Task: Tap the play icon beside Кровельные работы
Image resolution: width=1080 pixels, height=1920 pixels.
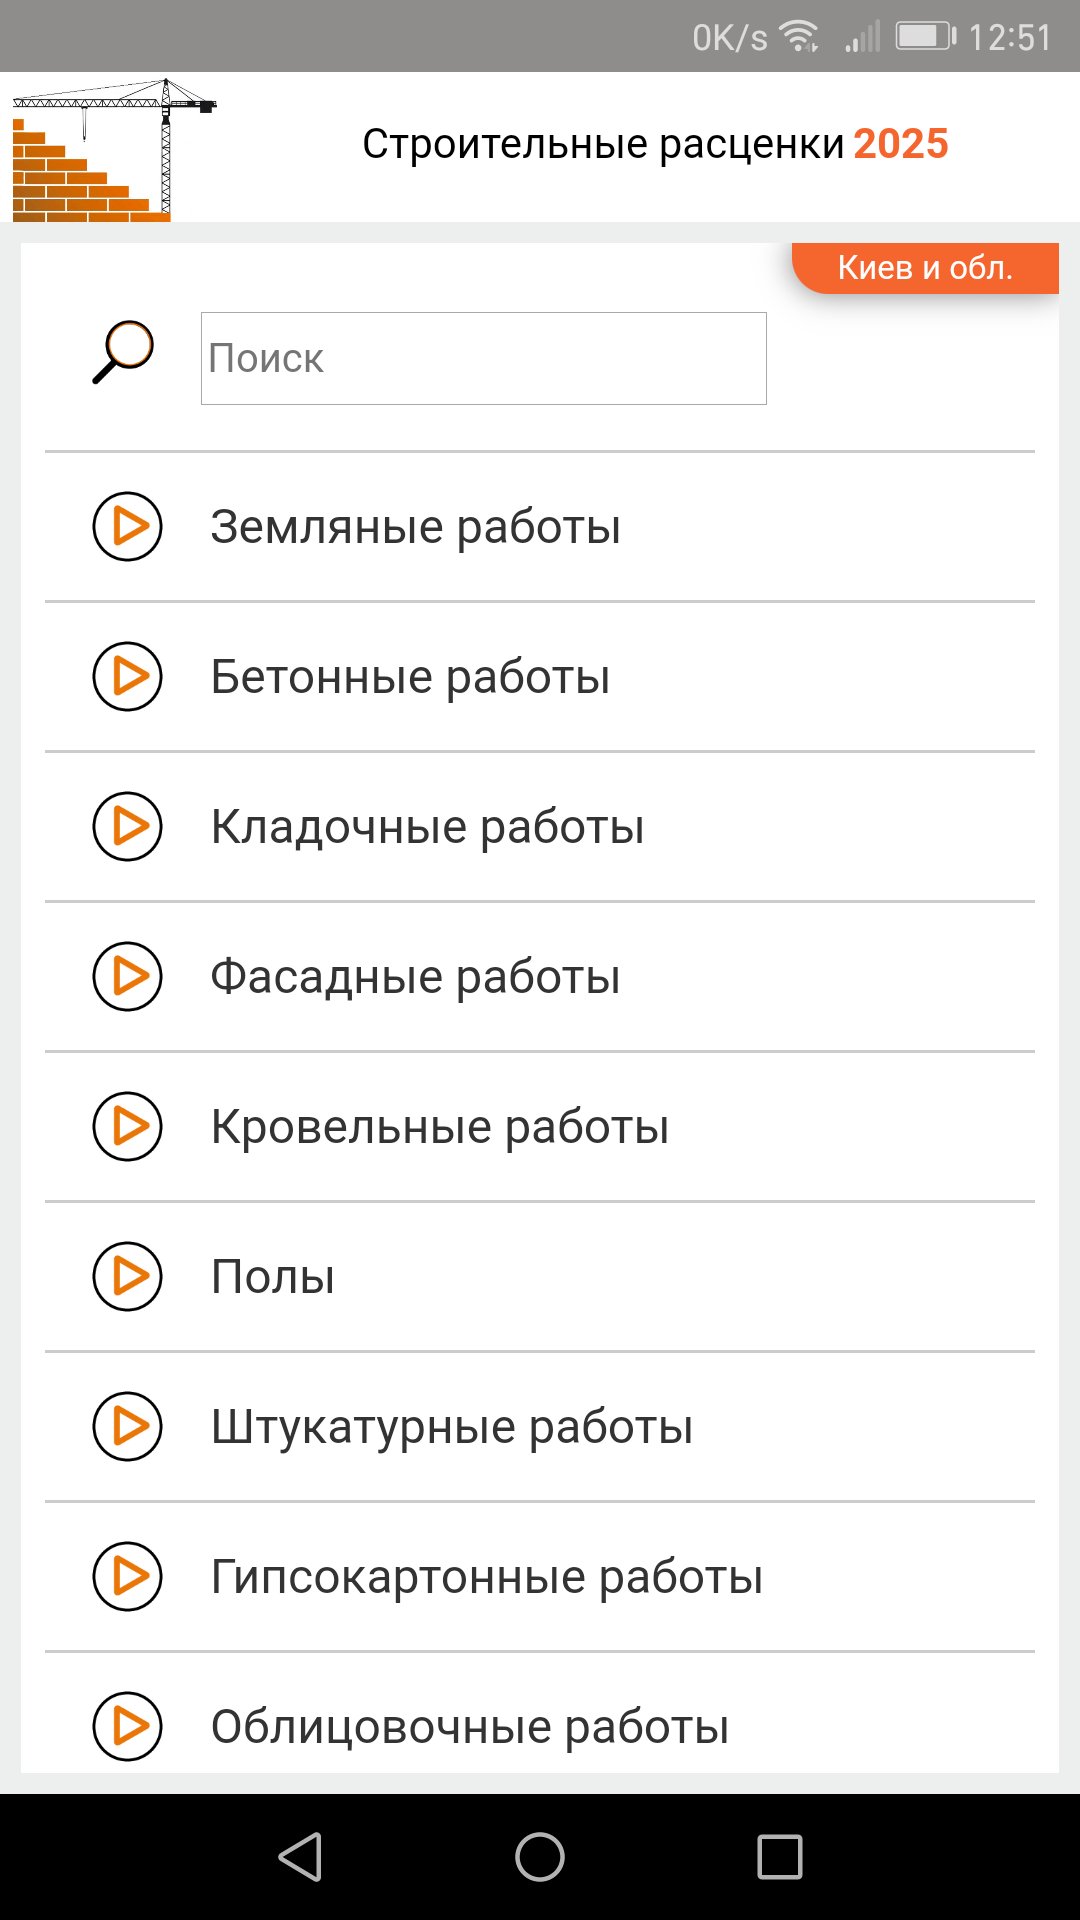Action: (x=127, y=1126)
